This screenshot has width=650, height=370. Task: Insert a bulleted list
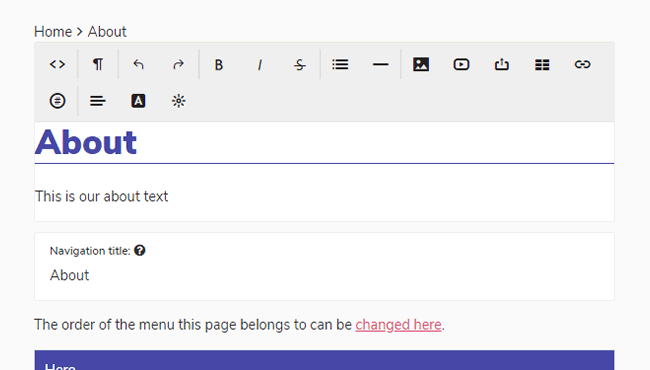tap(340, 64)
